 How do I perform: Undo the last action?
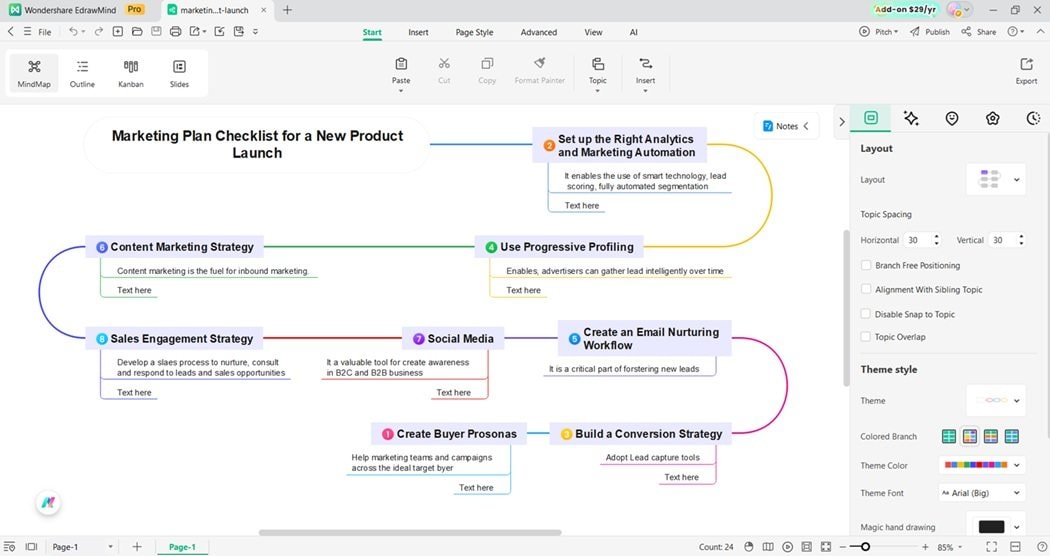click(73, 31)
